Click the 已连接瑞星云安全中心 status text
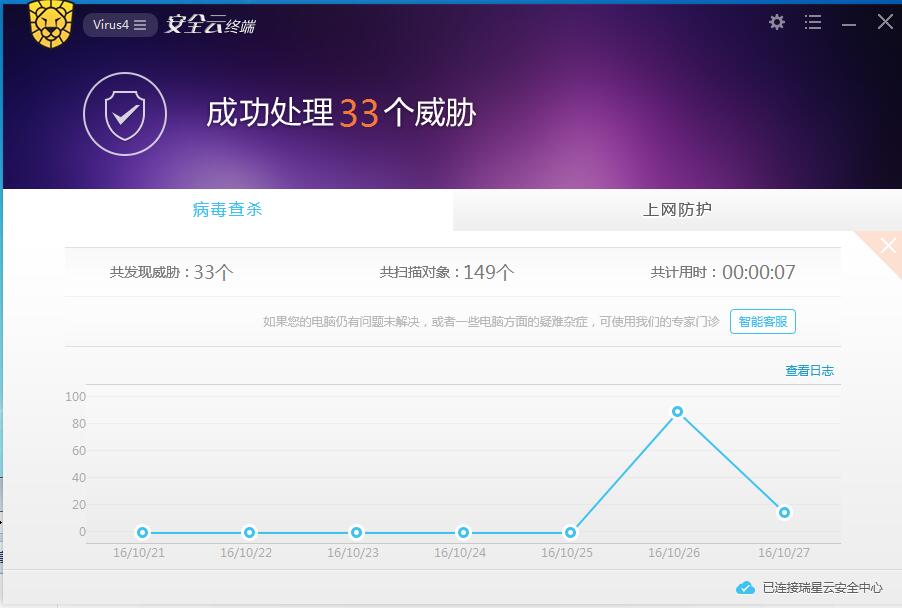The image size is (902, 608). (823, 587)
